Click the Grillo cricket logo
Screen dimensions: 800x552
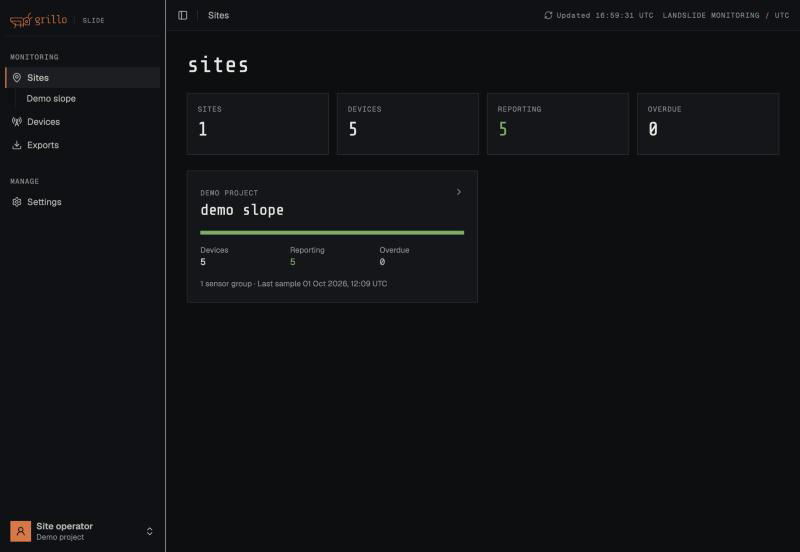(39, 20)
